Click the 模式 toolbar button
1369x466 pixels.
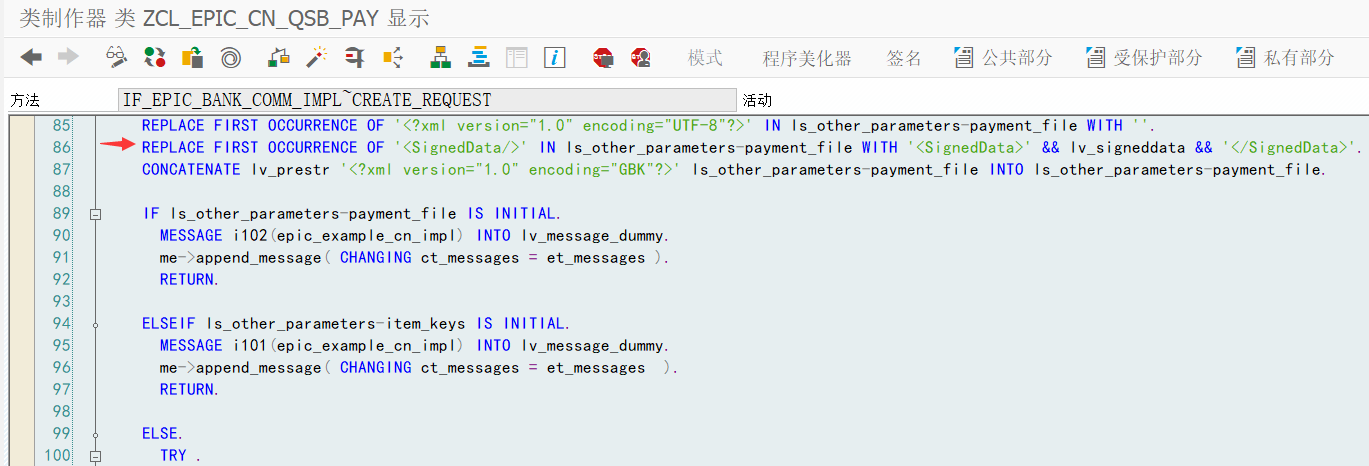705,58
